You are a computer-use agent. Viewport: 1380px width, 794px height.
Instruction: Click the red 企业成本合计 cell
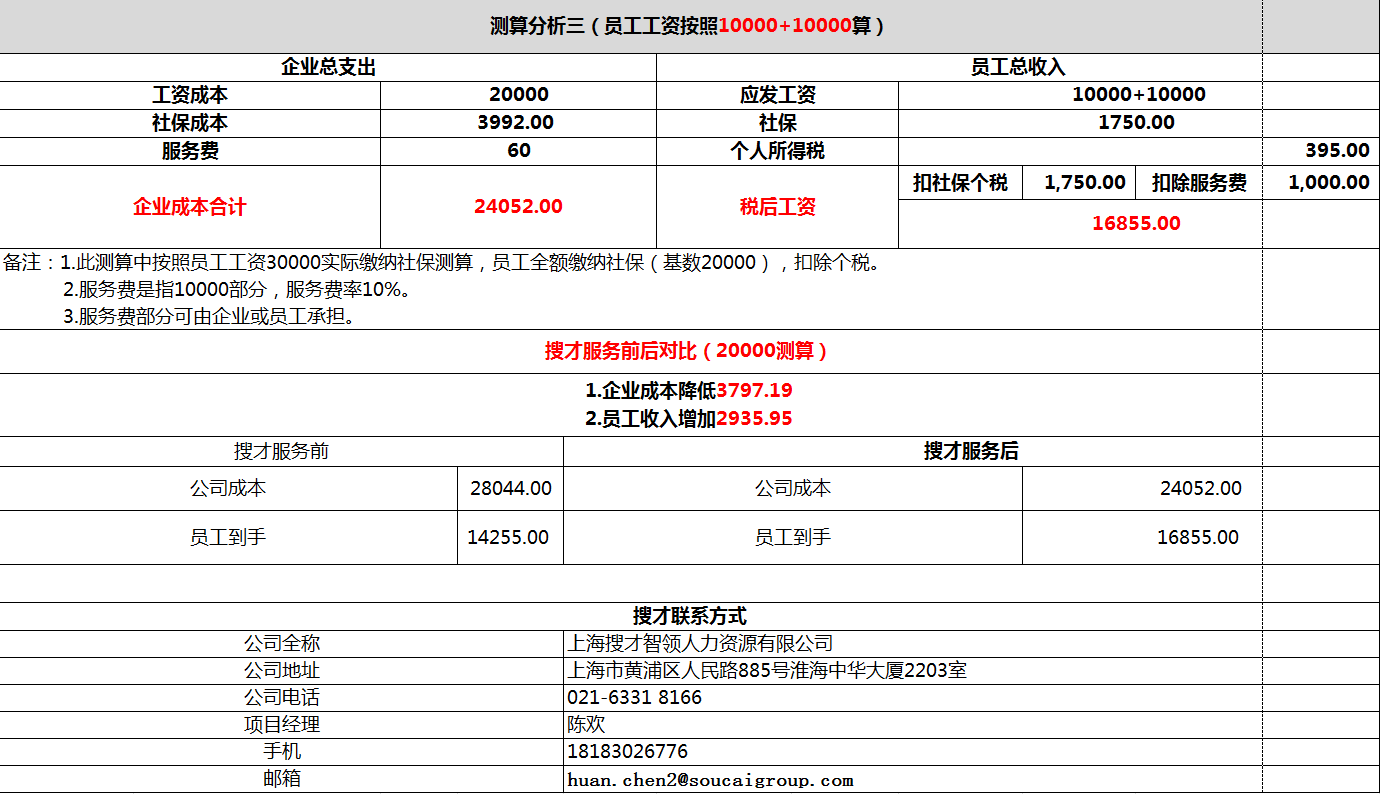190,207
